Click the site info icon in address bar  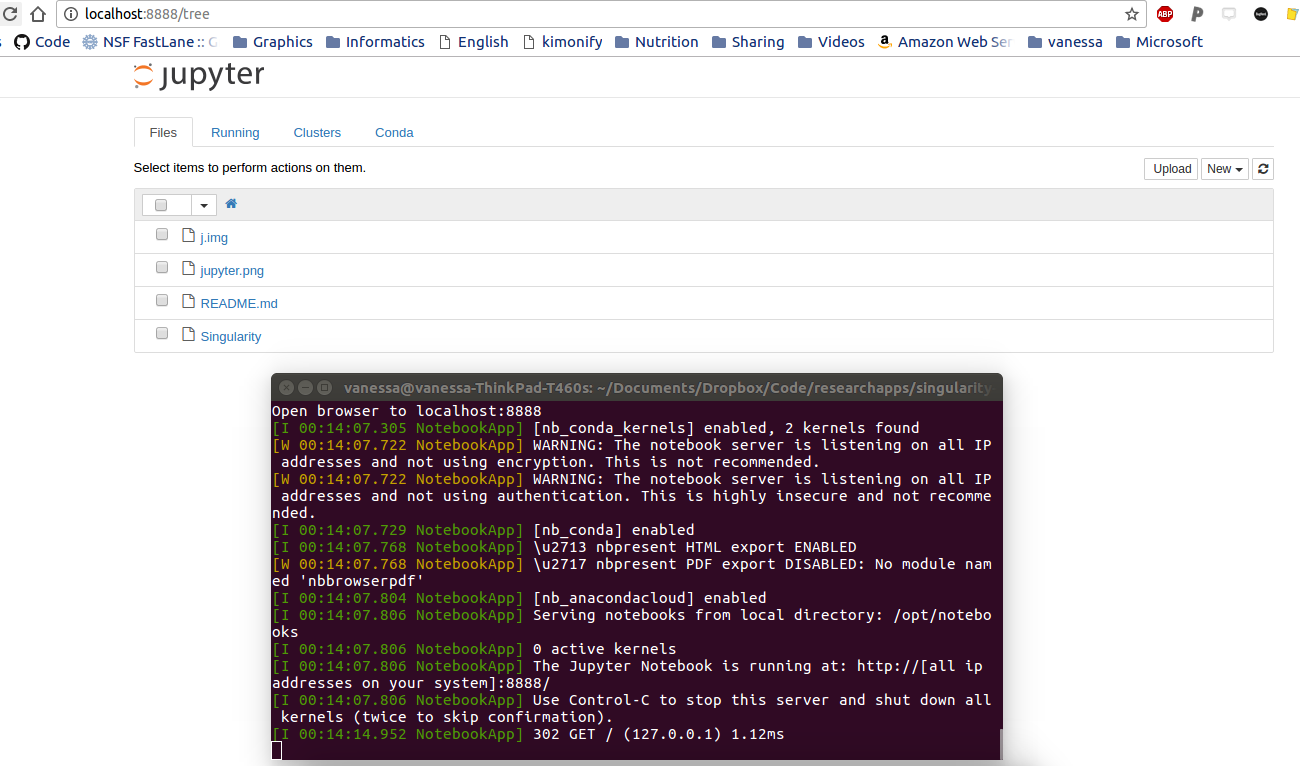tap(71, 14)
